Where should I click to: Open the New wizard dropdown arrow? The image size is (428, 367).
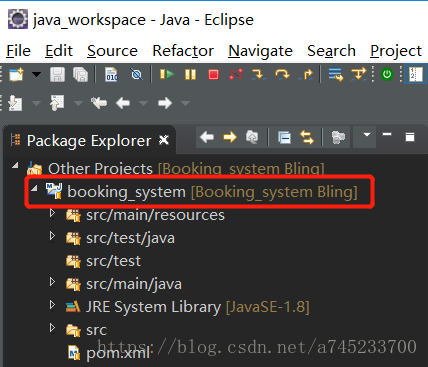tap(36, 74)
